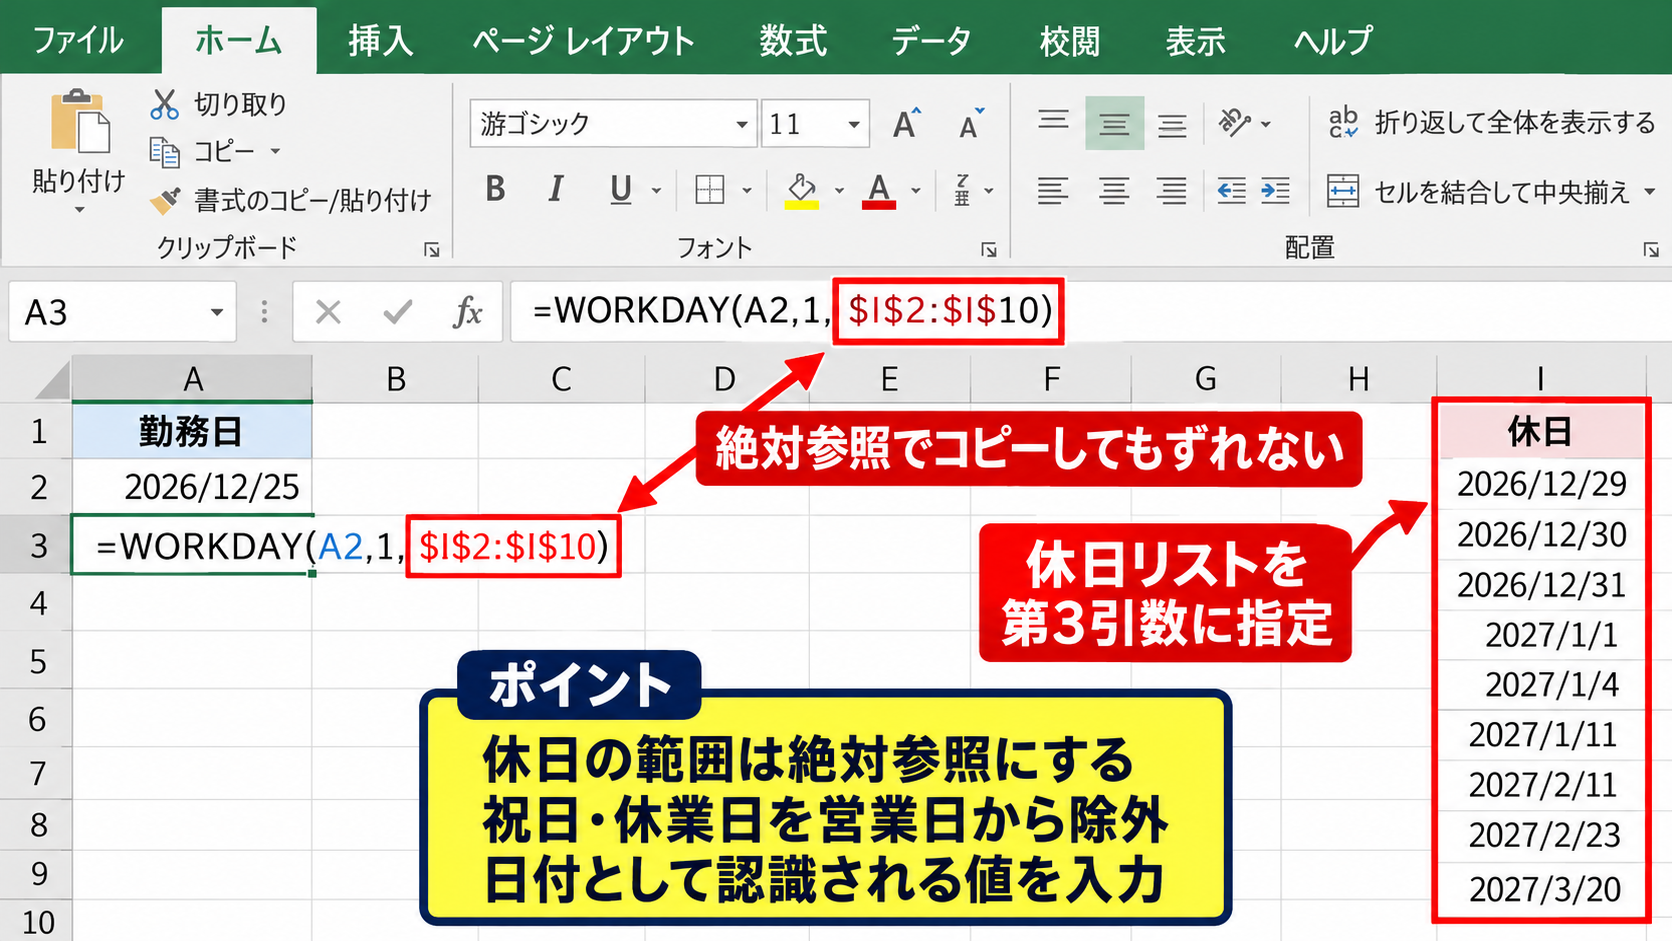The width and height of the screenshot is (1672, 941).
Task: Click the increase indent icon
Action: coord(1276,190)
